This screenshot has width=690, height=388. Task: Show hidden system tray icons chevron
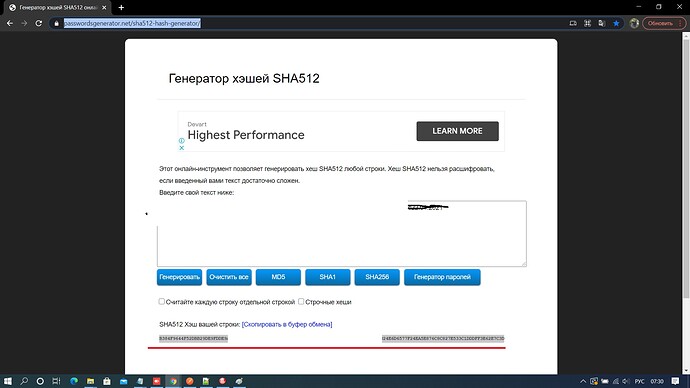click(583, 381)
